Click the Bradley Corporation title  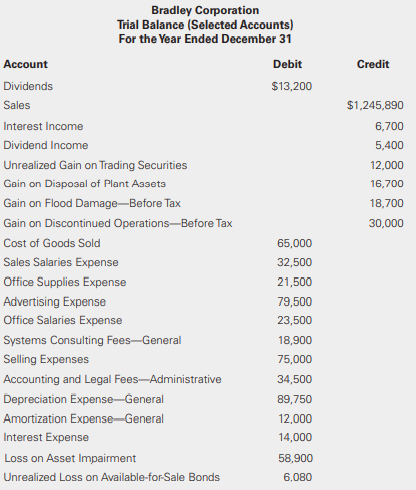pos(205,10)
